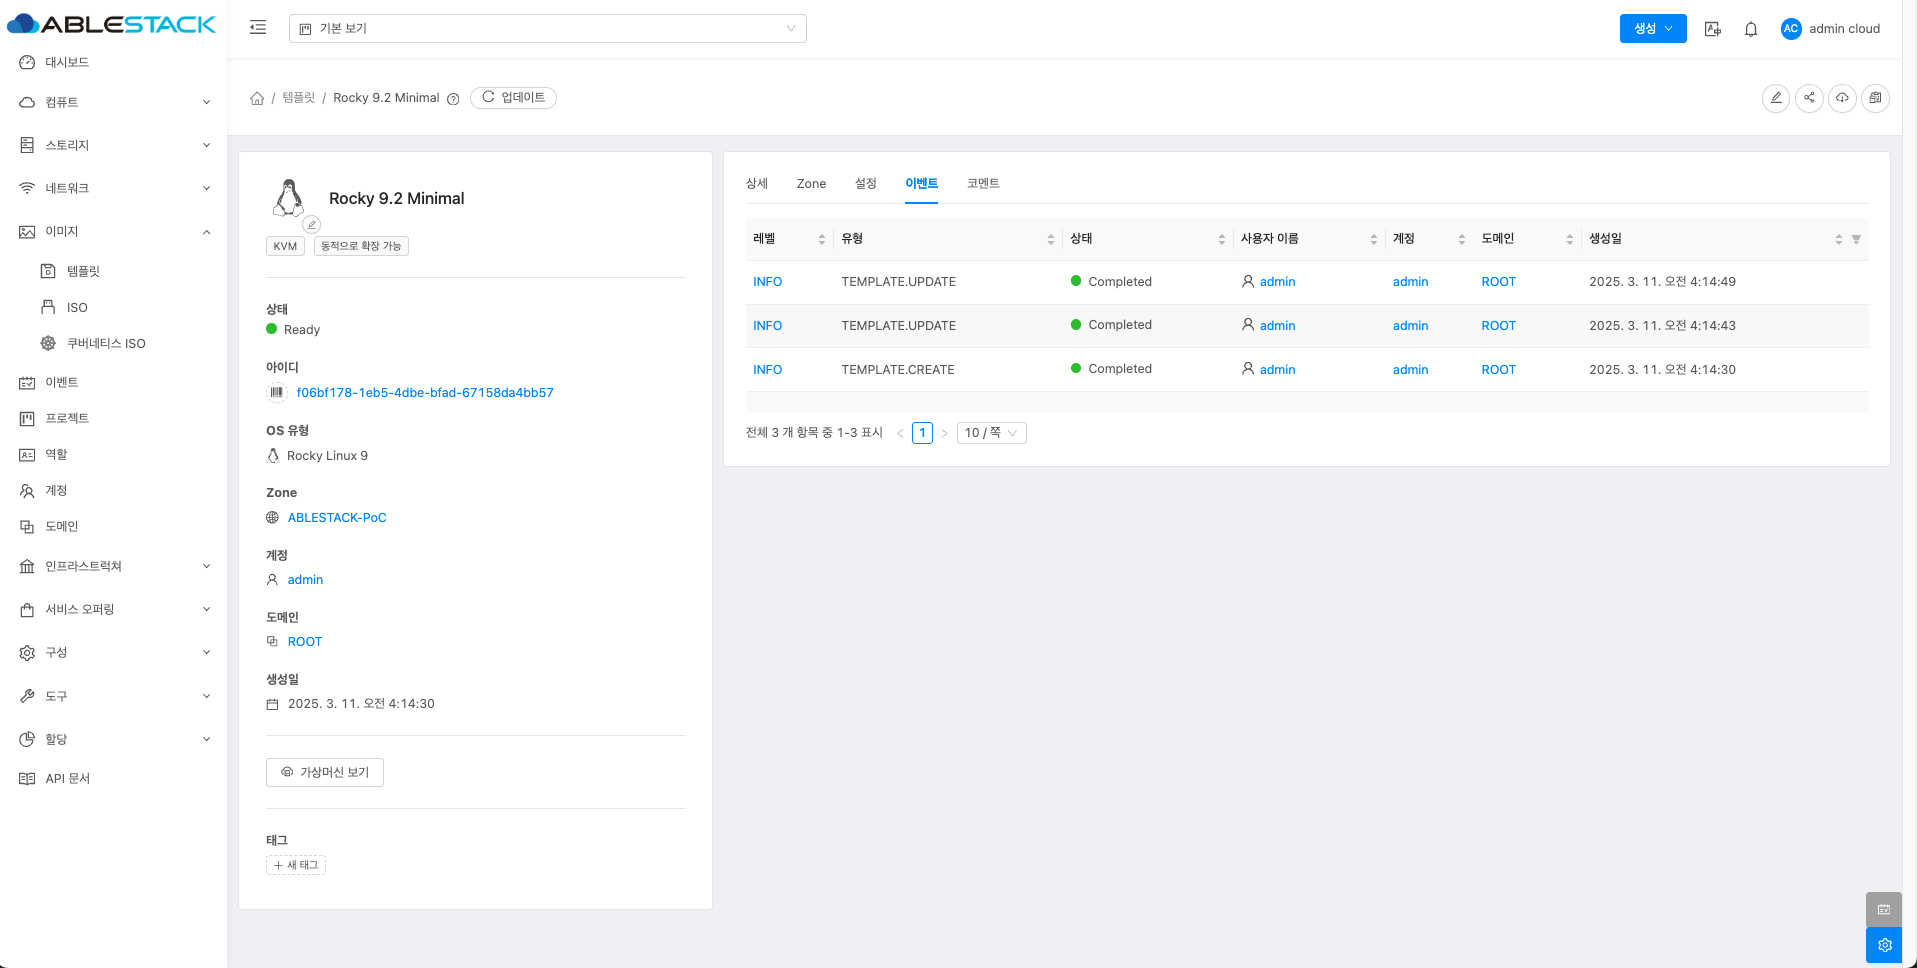
Task: Open the 기본 보기 view dropdown
Action: click(x=547, y=28)
